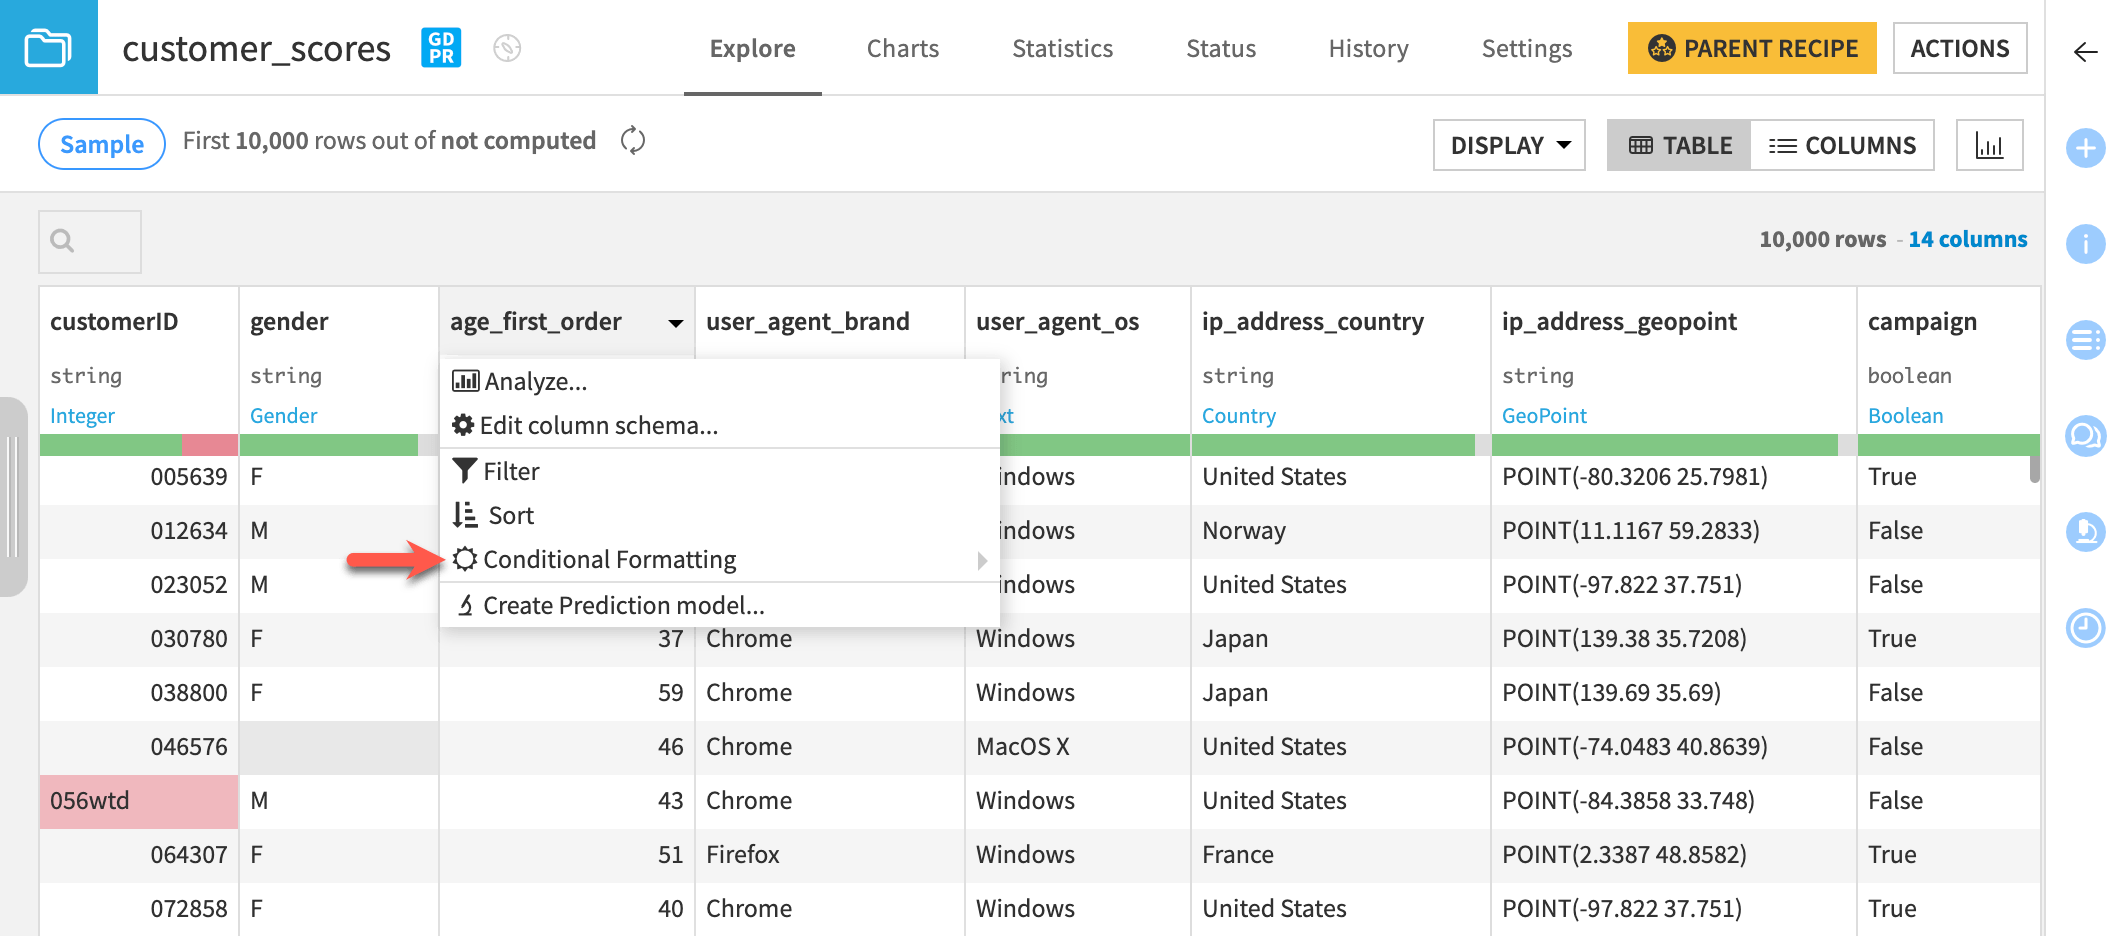Open the list details icon in sidebar

click(x=2085, y=340)
